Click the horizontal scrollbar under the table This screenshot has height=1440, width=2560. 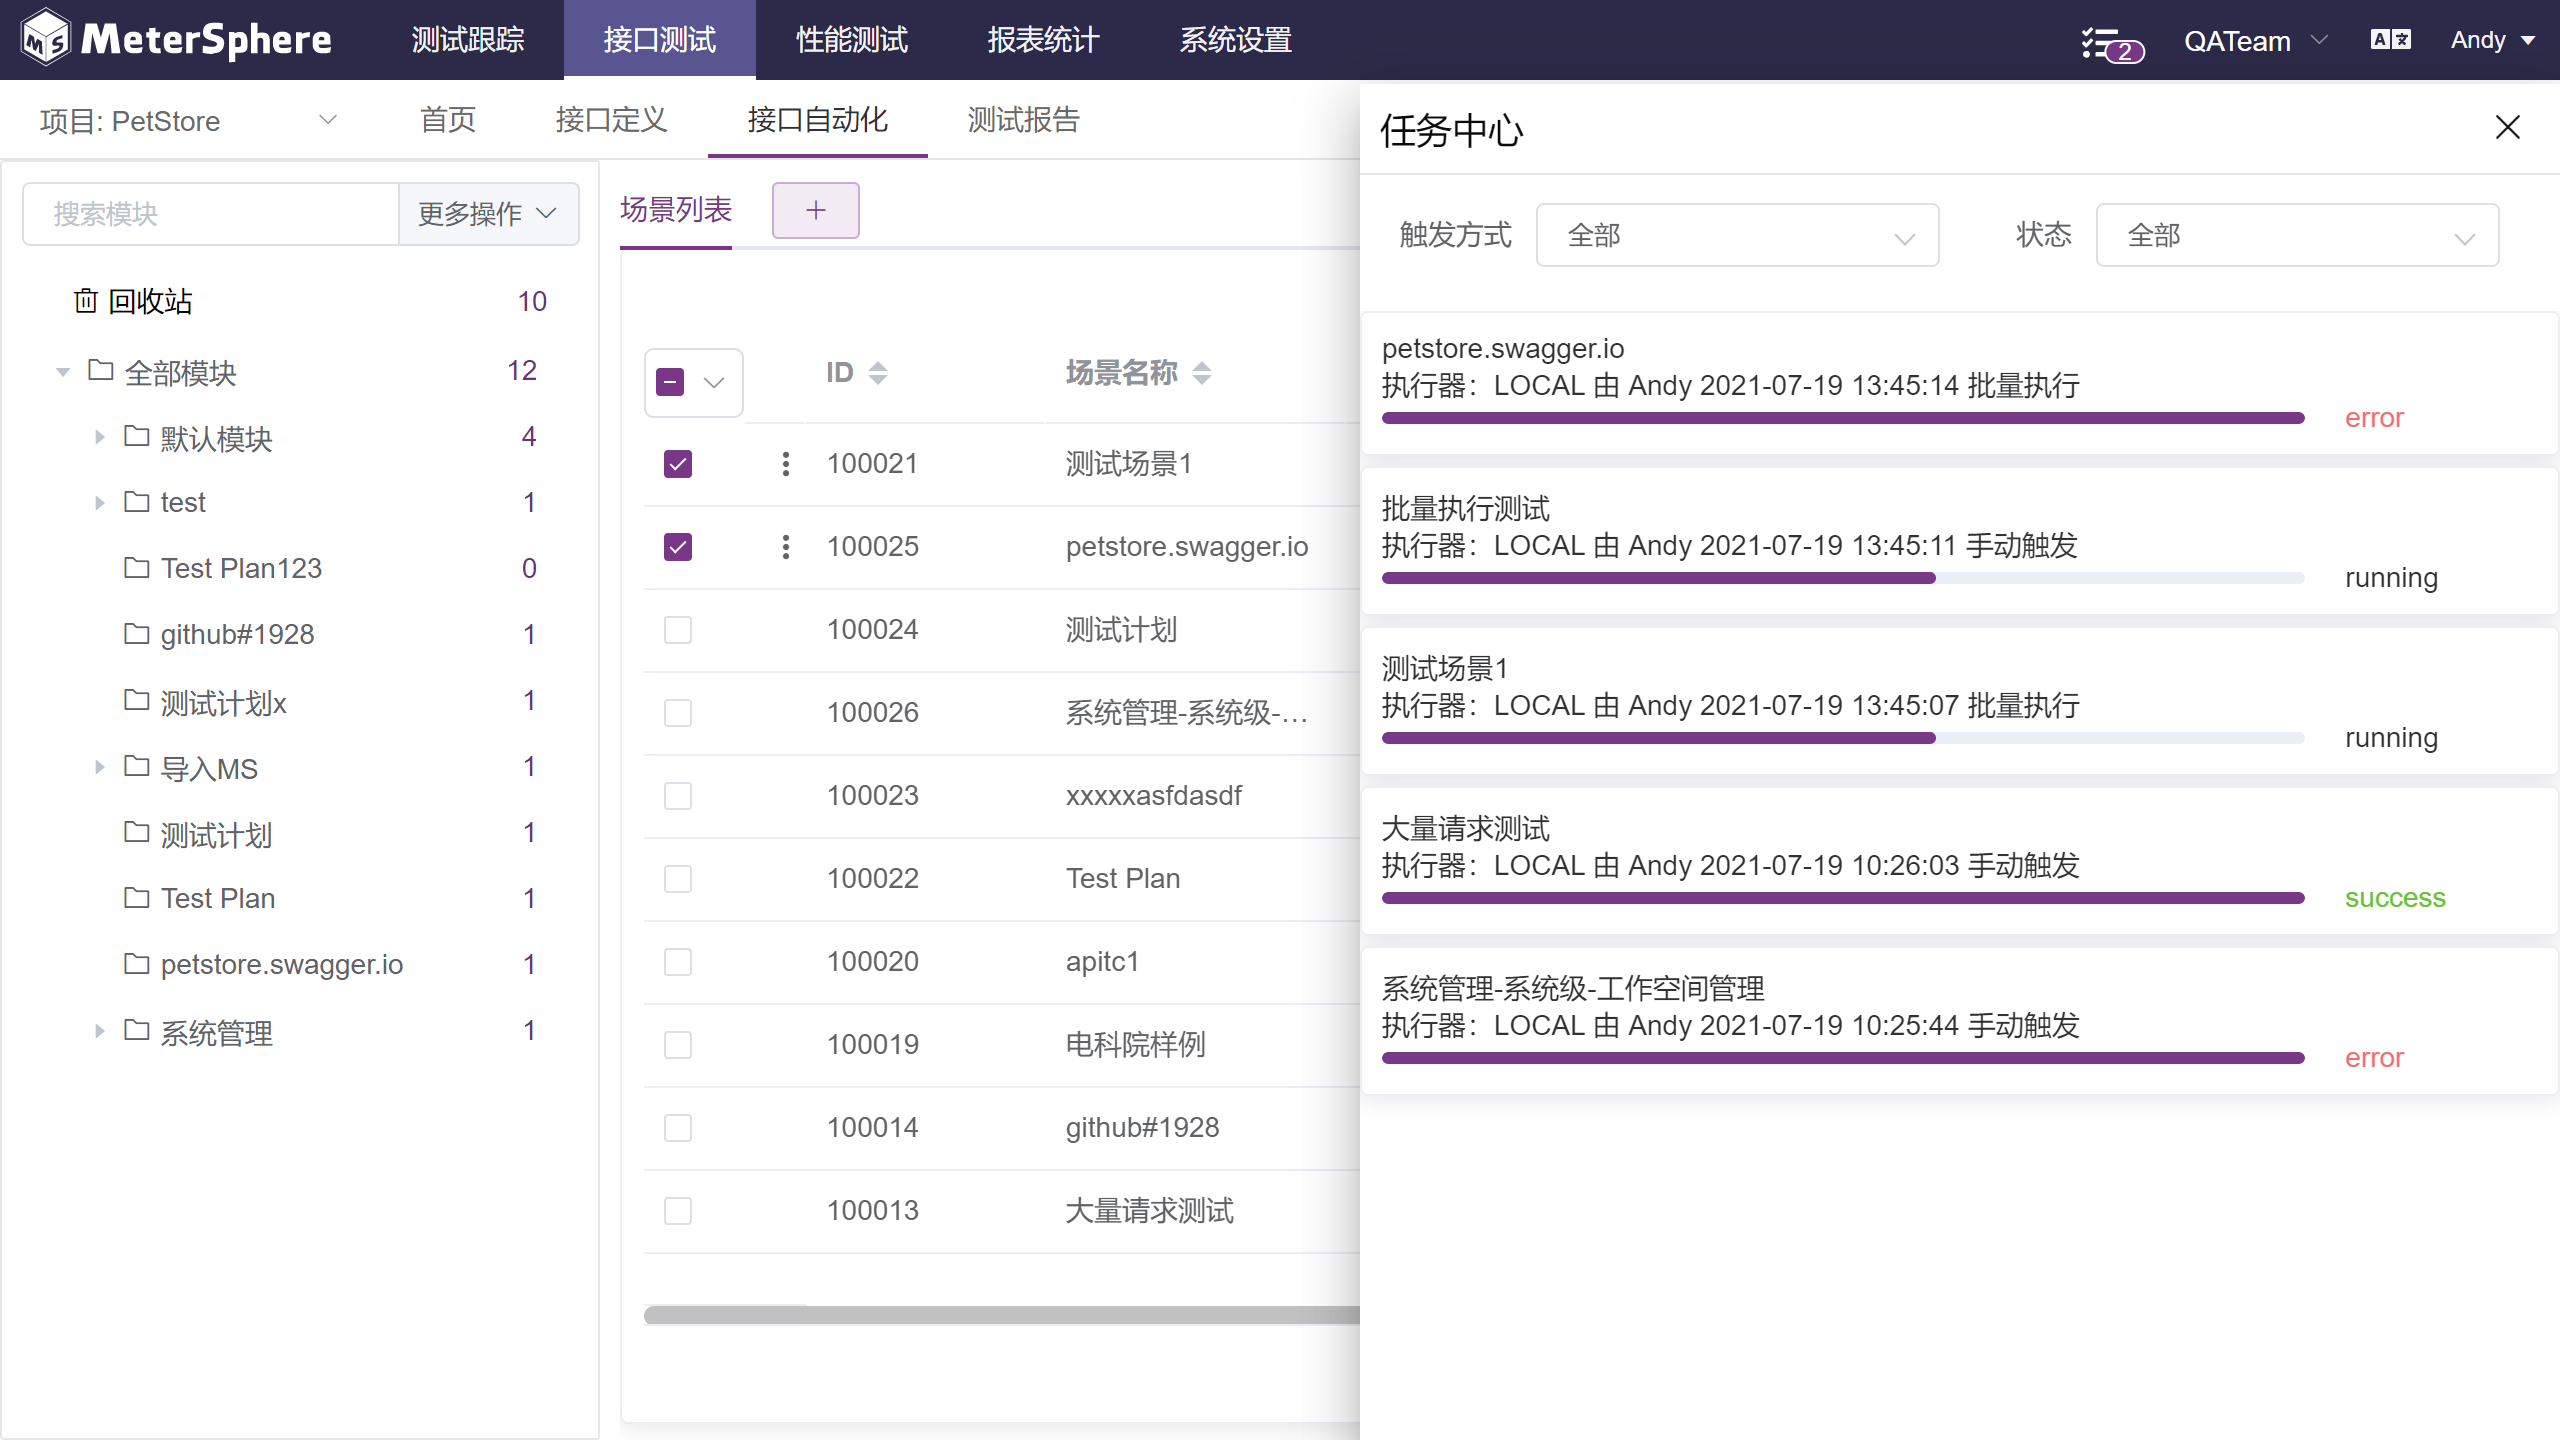1002,1315
